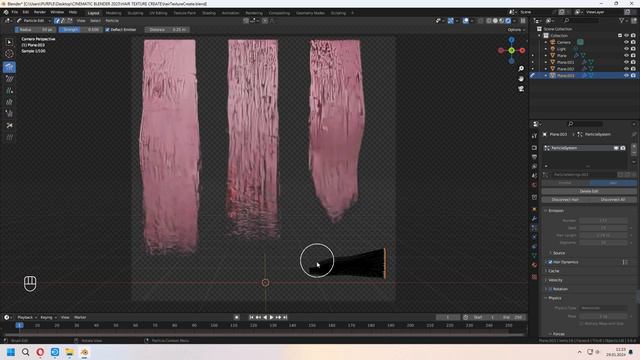
Task: Select the Comb brush tool
Action: (9, 67)
